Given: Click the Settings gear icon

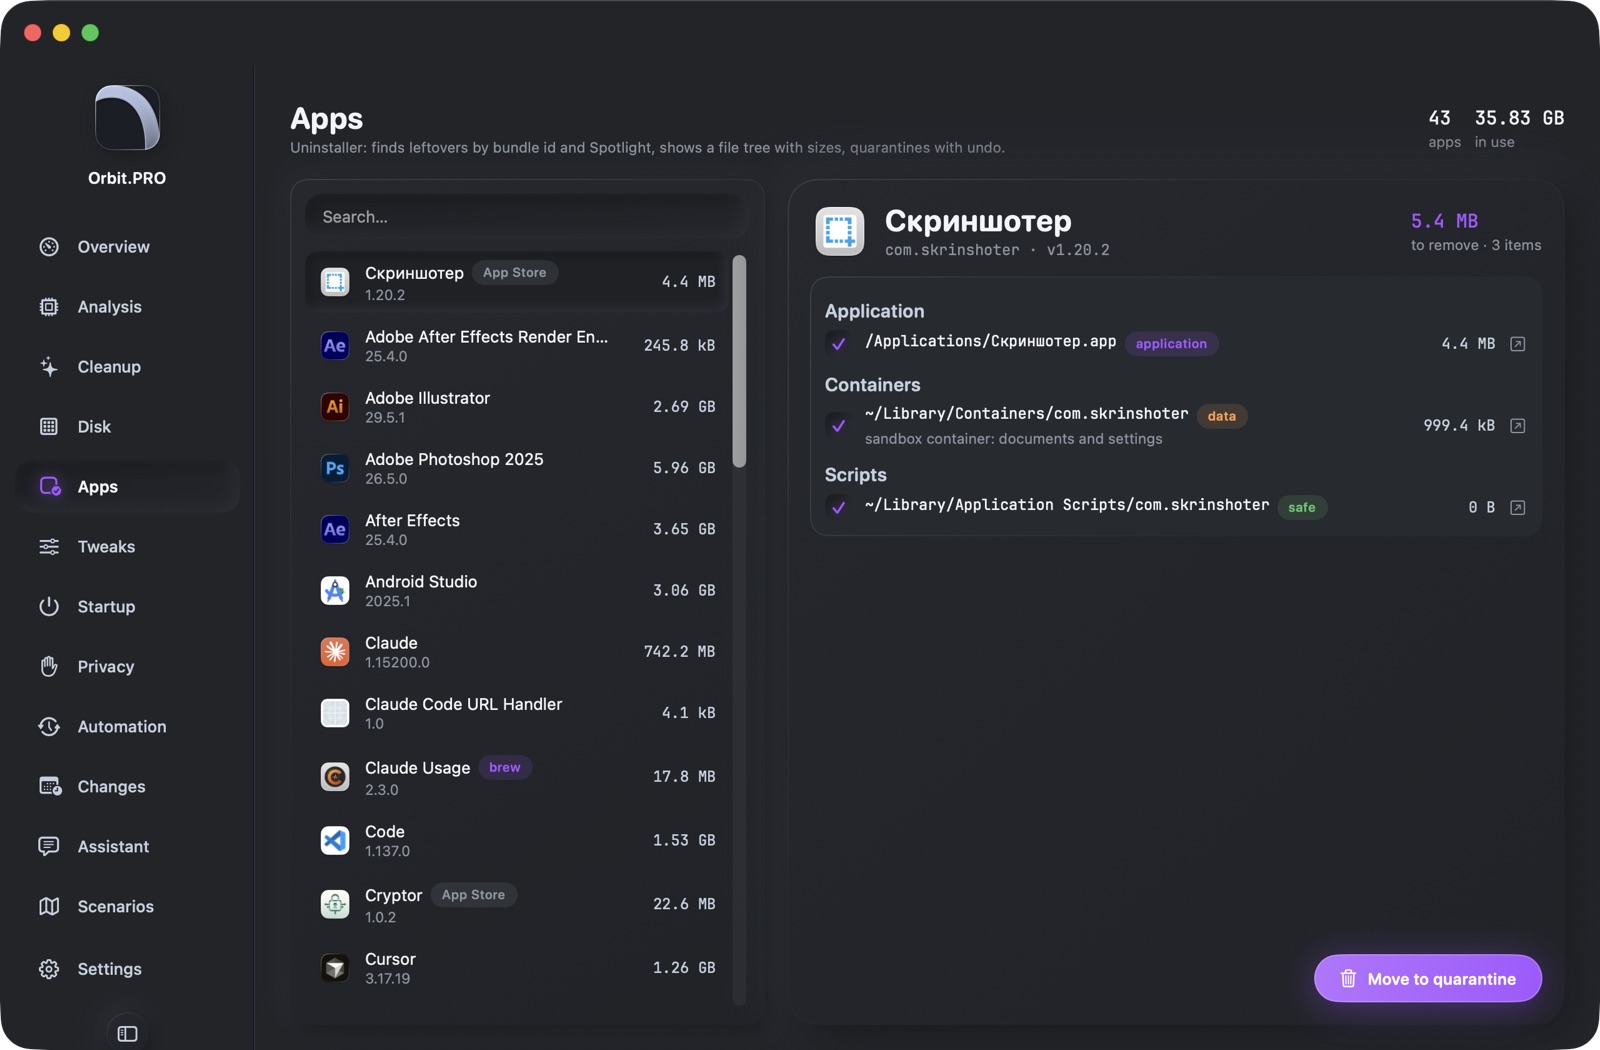Looking at the screenshot, I should (49, 969).
